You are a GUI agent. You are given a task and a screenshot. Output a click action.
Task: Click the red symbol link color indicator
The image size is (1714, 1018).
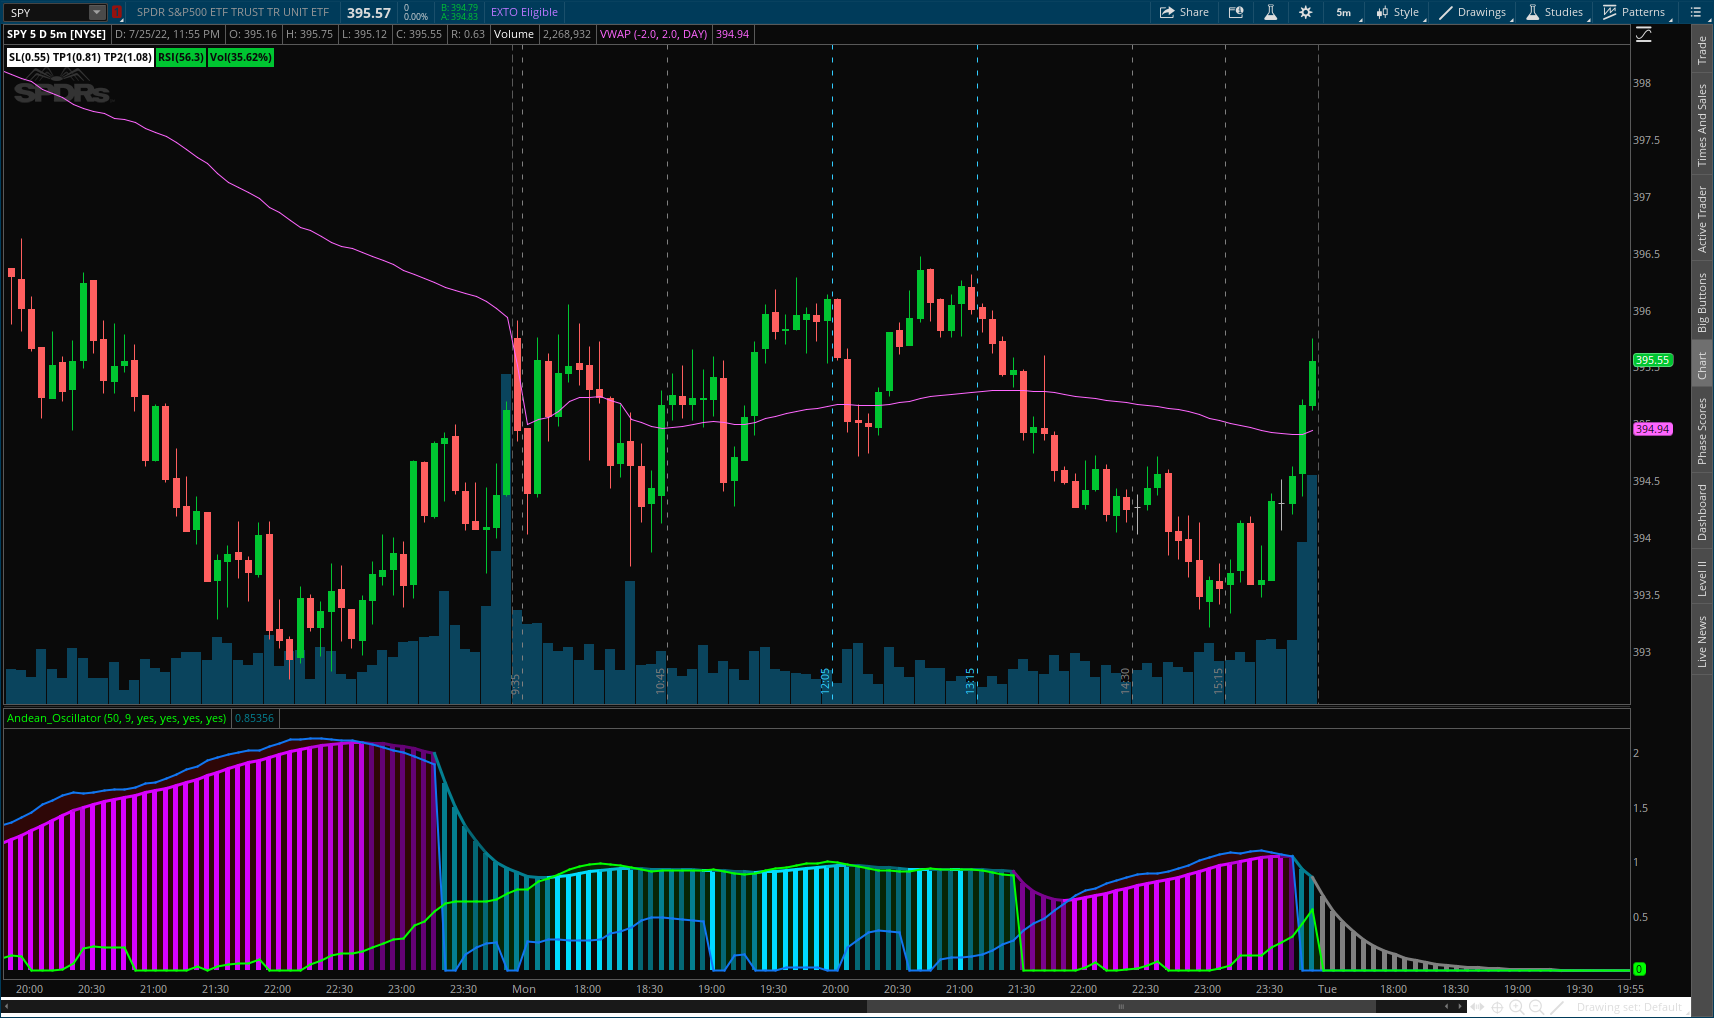tap(117, 12)
